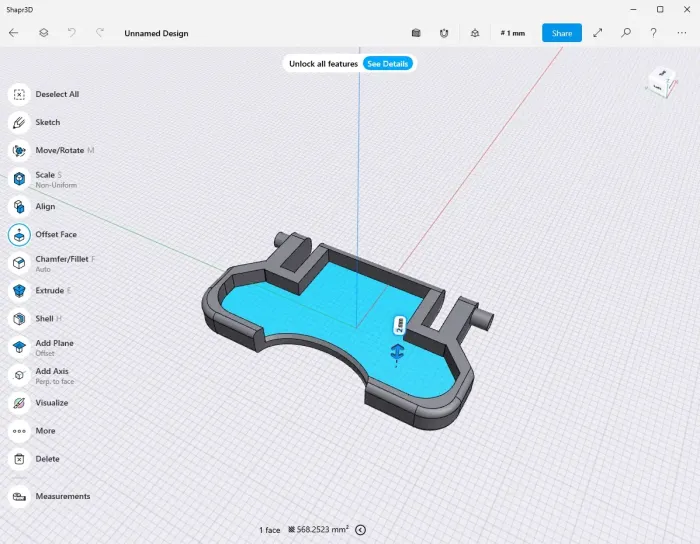
Task: Click the See Details button
Action: [388, 64]
